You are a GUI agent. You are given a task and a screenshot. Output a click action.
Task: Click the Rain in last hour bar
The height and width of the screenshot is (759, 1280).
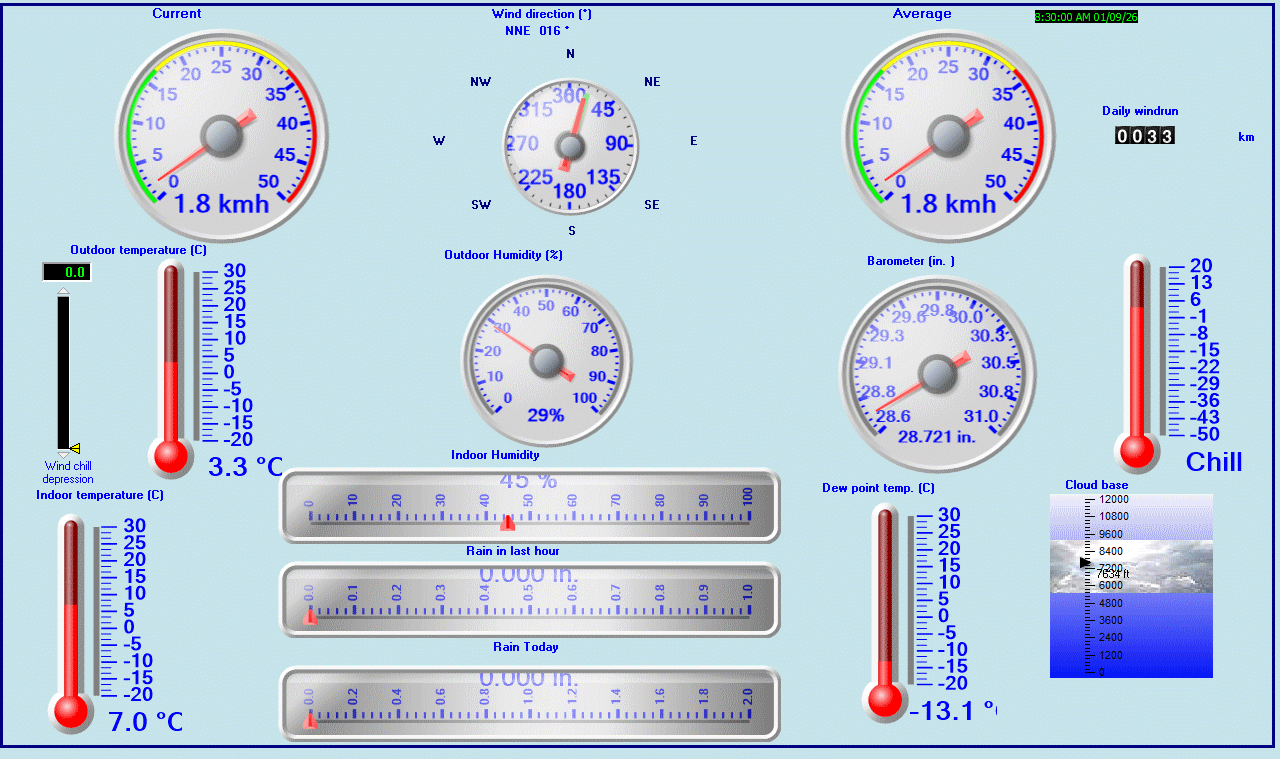(529, 600)
